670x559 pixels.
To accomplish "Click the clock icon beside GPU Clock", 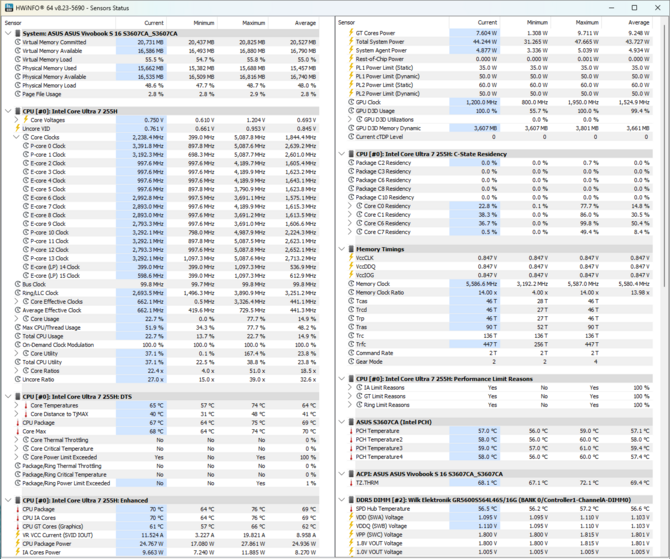I will (351, 102).
